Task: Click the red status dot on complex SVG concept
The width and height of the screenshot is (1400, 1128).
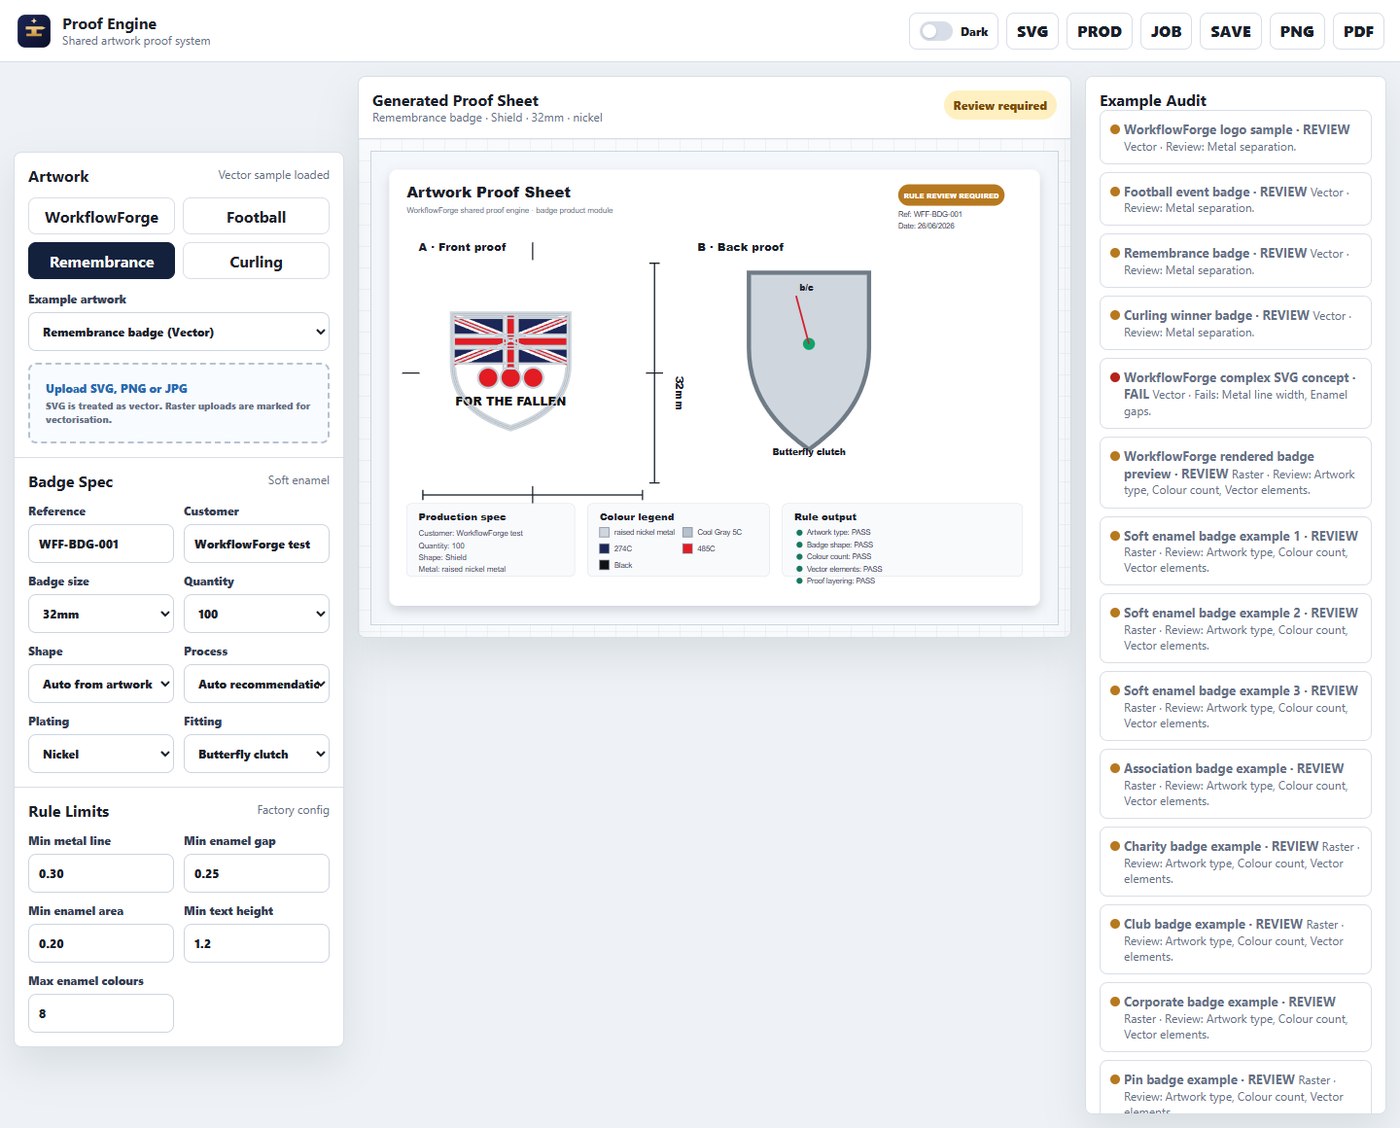Action: click(1115, 378)
